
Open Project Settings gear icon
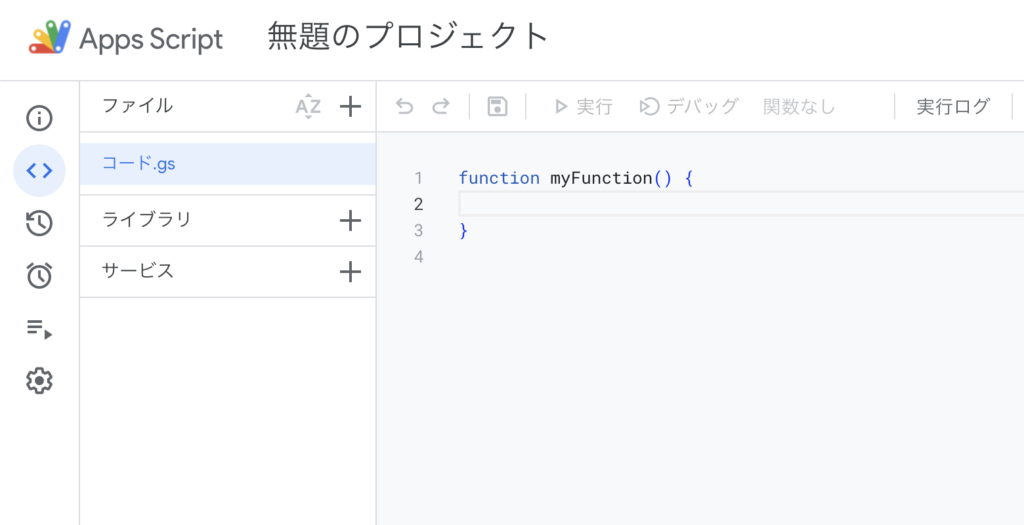click(39, 381)
